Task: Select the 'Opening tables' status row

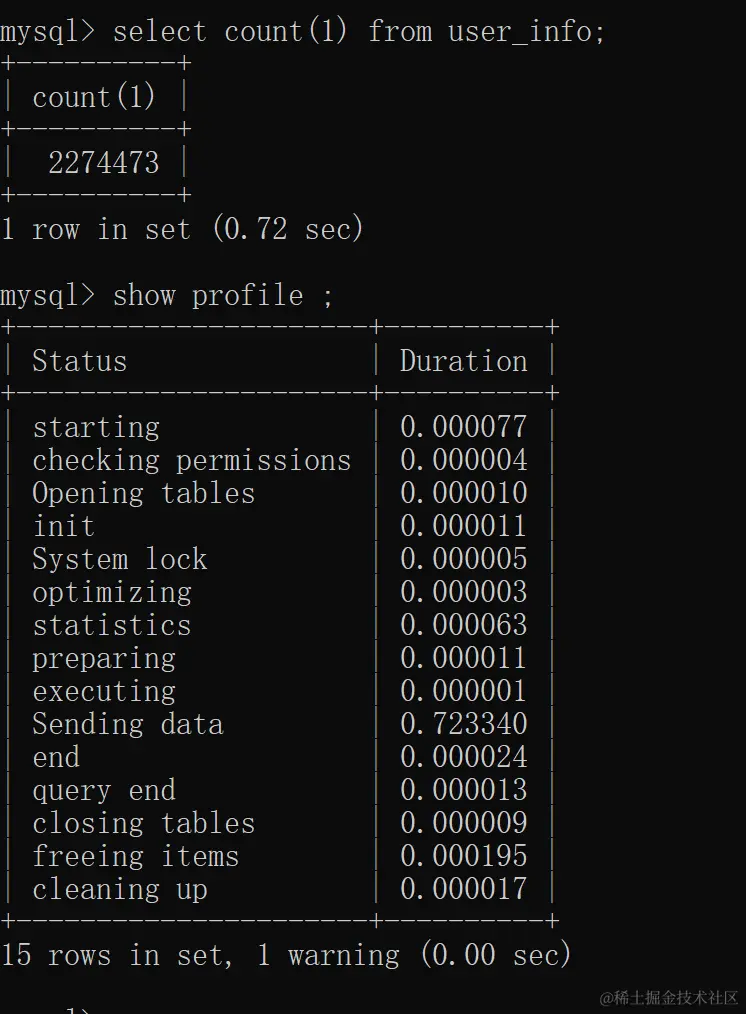Action: 280,493
